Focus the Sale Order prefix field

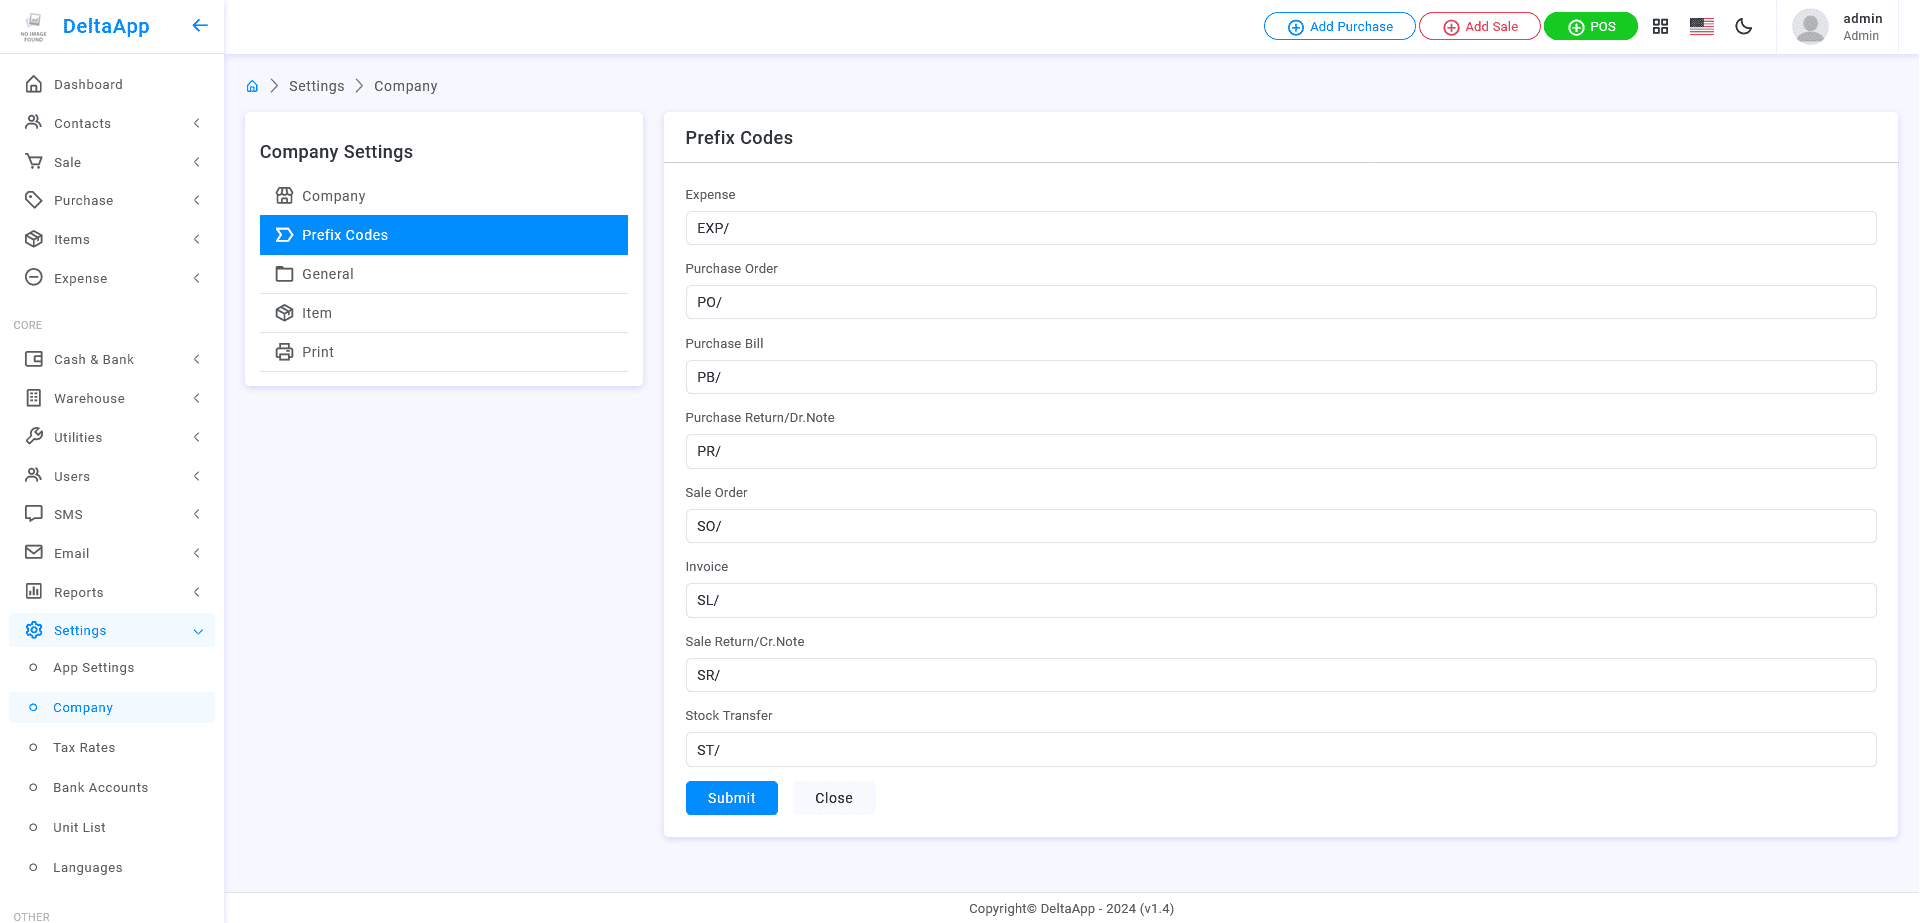coord(1281,526)
